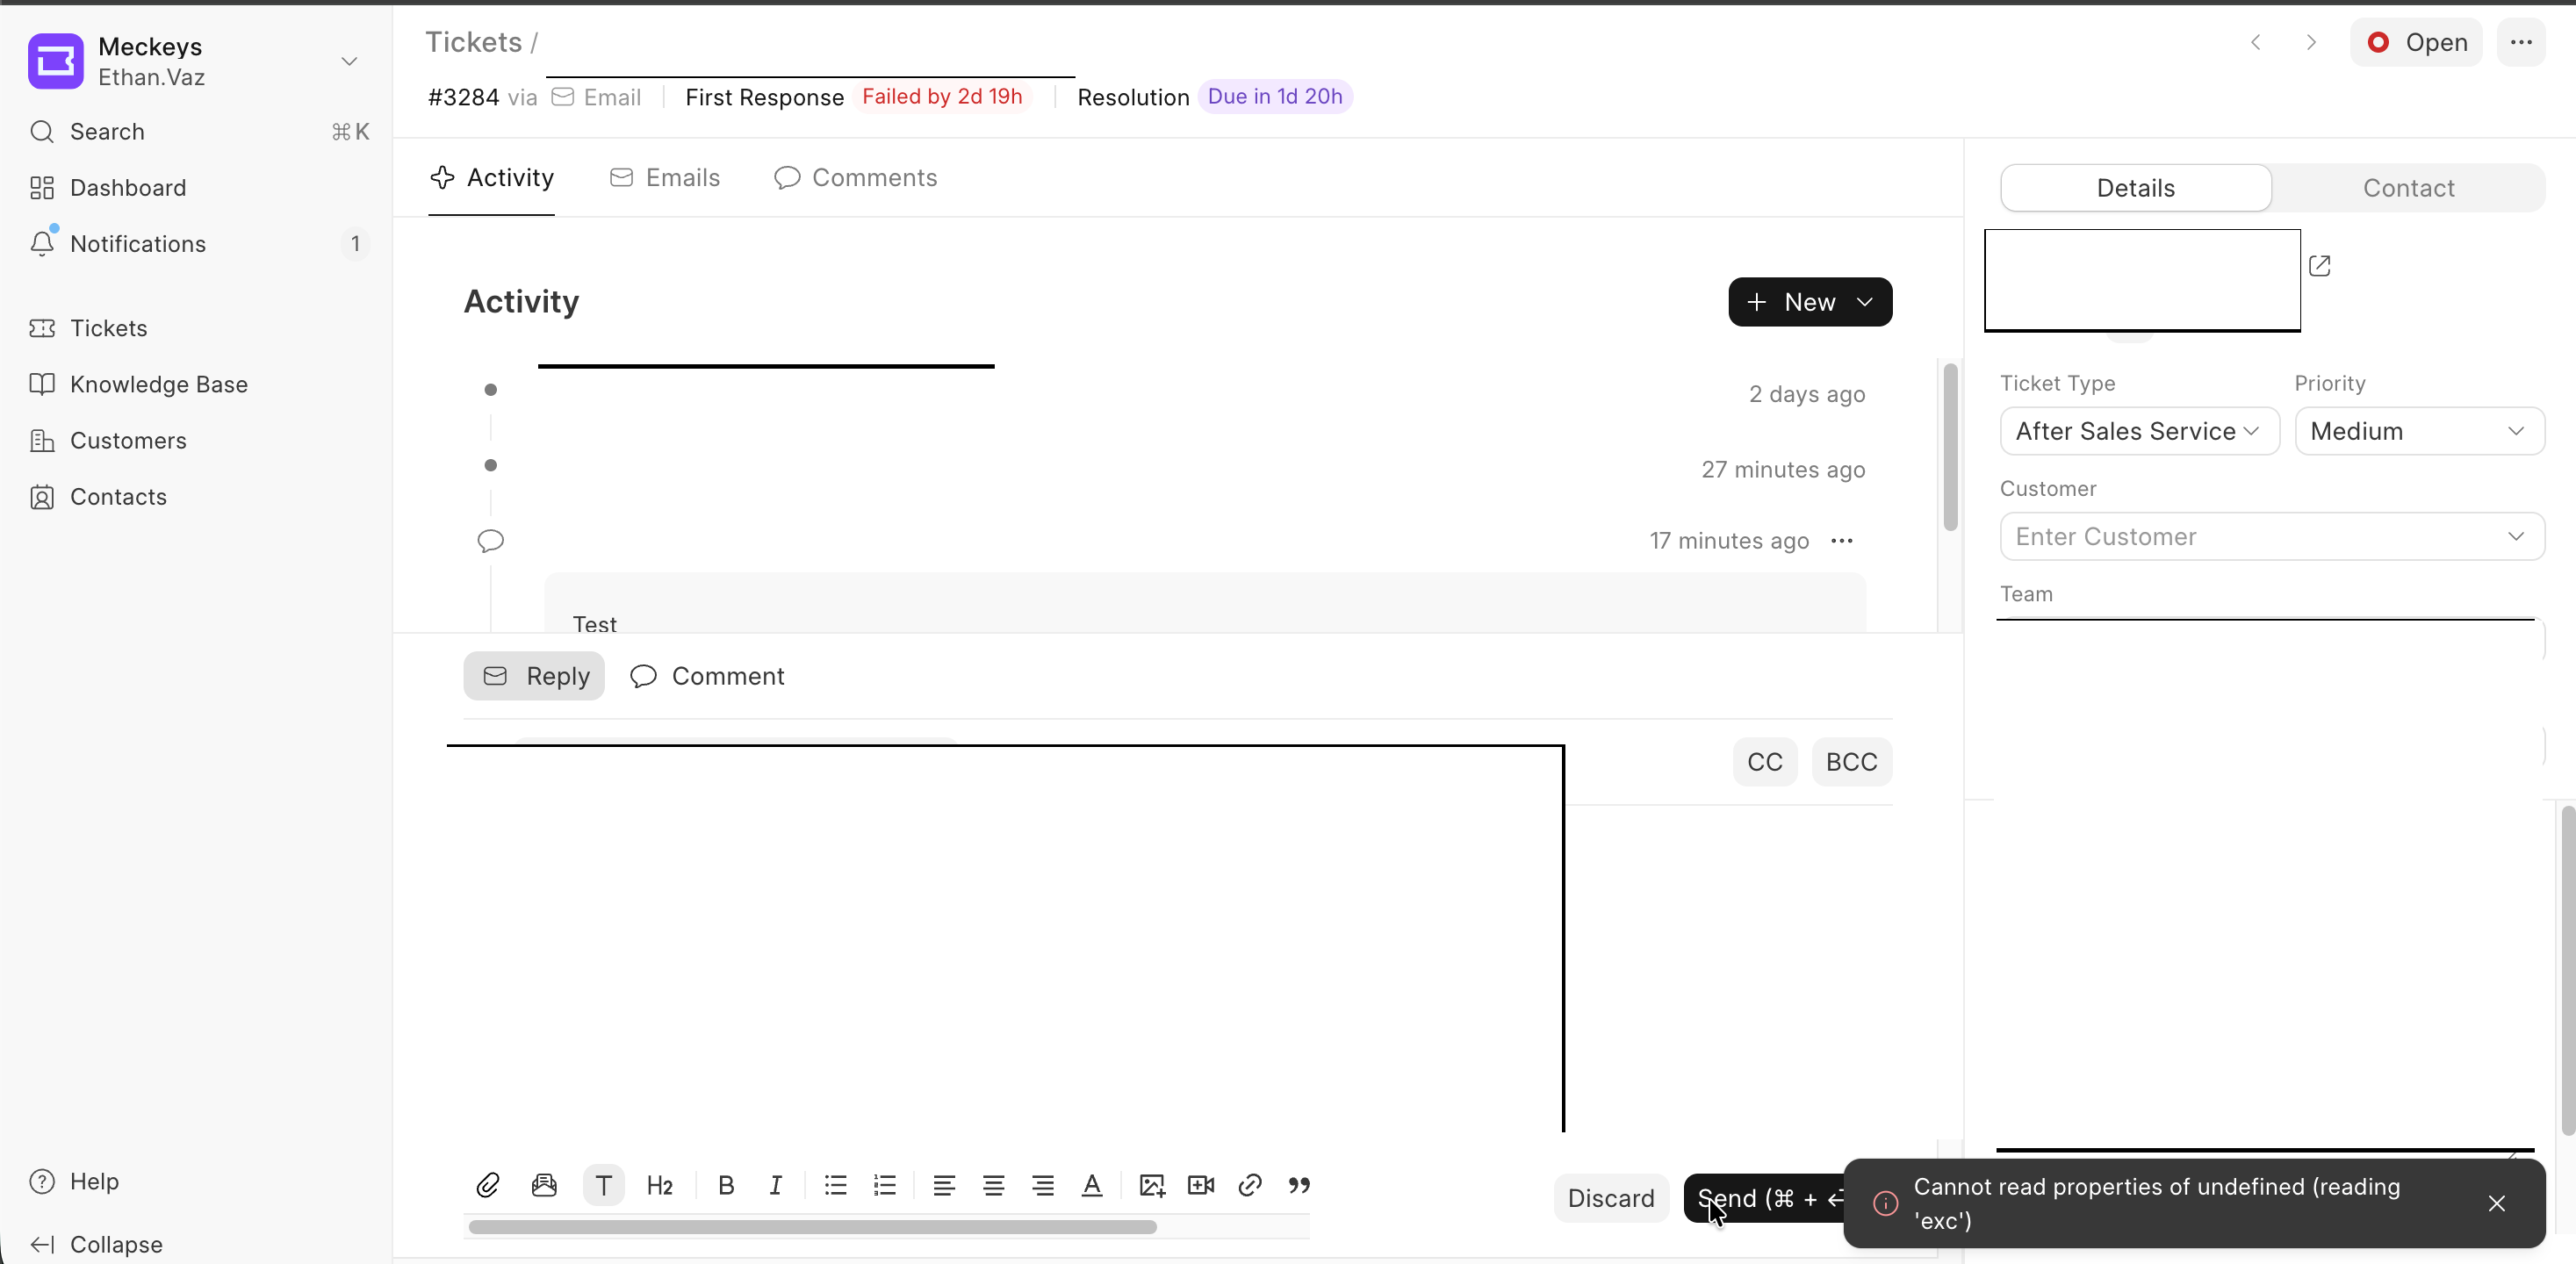Insert a video into the reply
This screenshot has height=1264, width=2576.
(1201, 1185)
